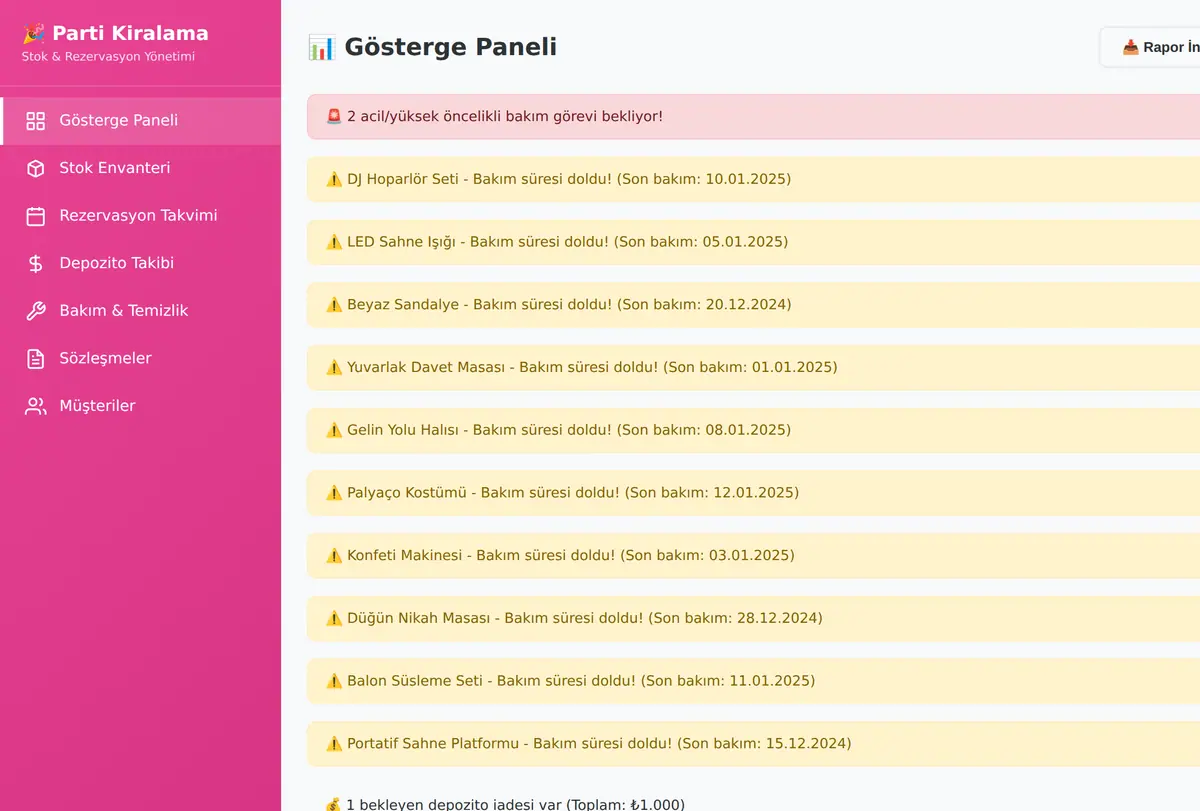Select the Beyaz Sandalye maintenance warning text
1200x811 pixels.
(569, 304)
